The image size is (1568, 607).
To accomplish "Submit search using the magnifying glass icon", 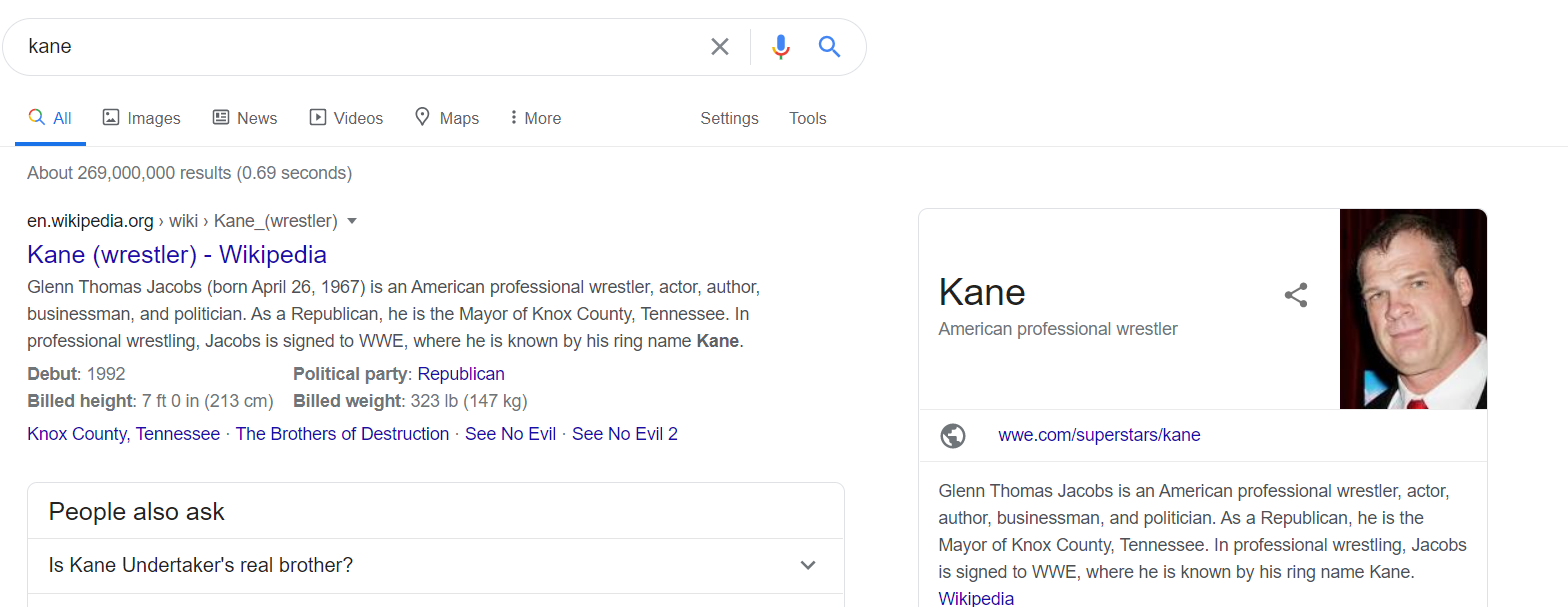I will pyautogui.click(x=829, y=46).
